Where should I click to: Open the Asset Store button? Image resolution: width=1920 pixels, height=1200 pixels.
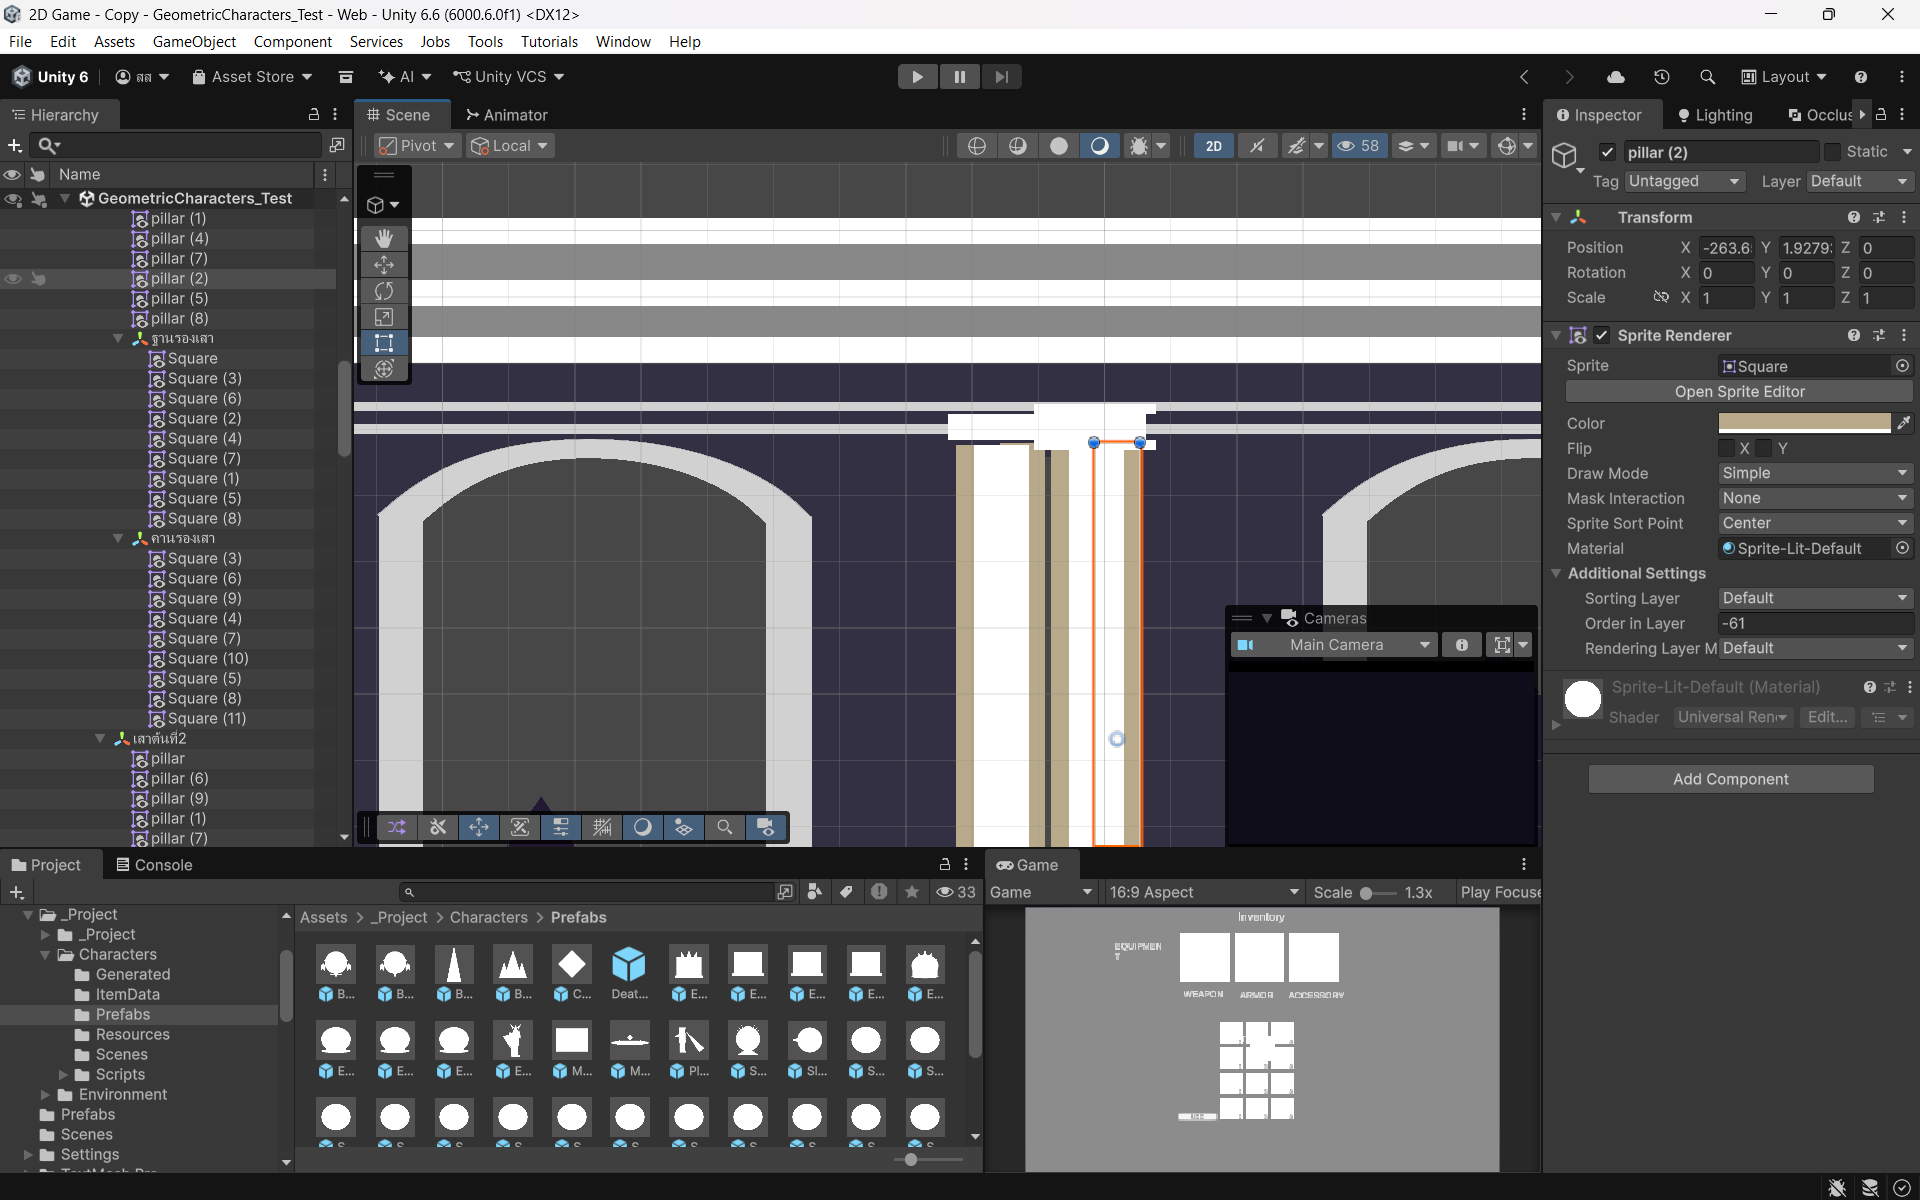tap(252, 77)
